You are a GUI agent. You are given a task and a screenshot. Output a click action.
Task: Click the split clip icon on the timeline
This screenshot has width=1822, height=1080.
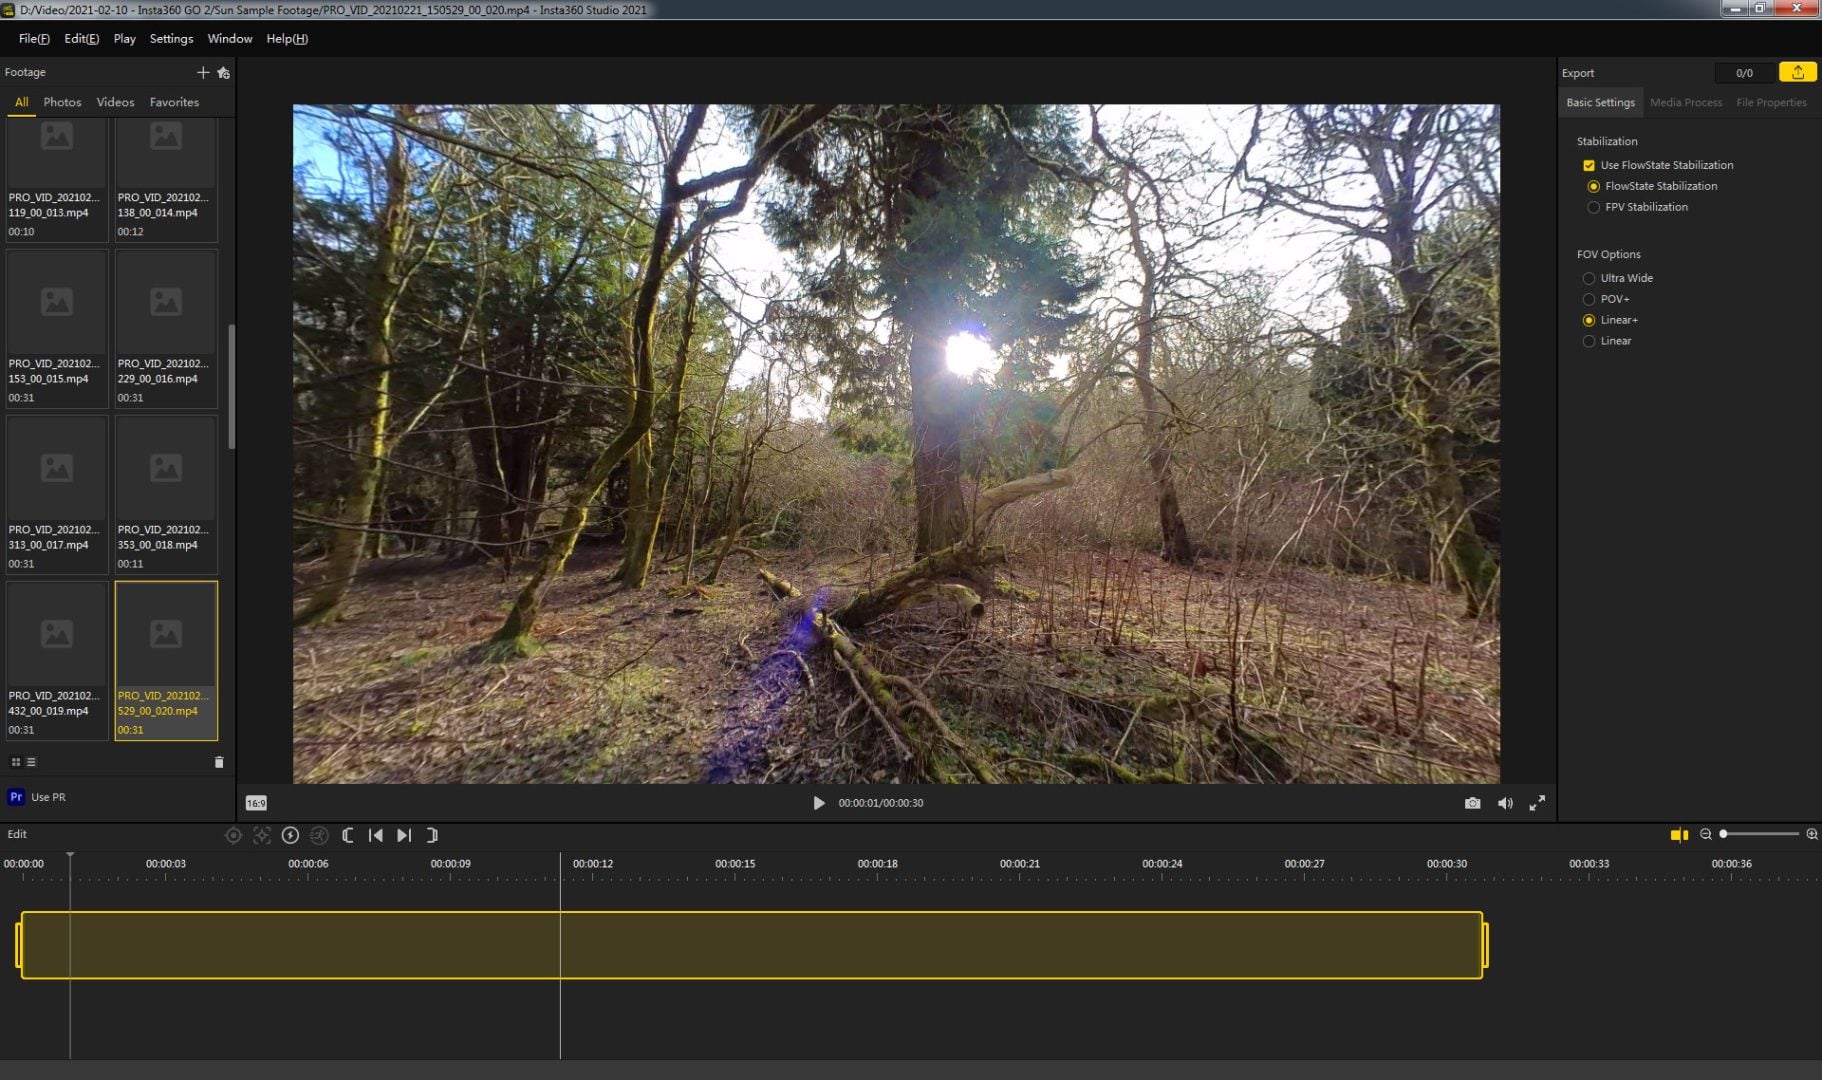(x=1679, y=835)
